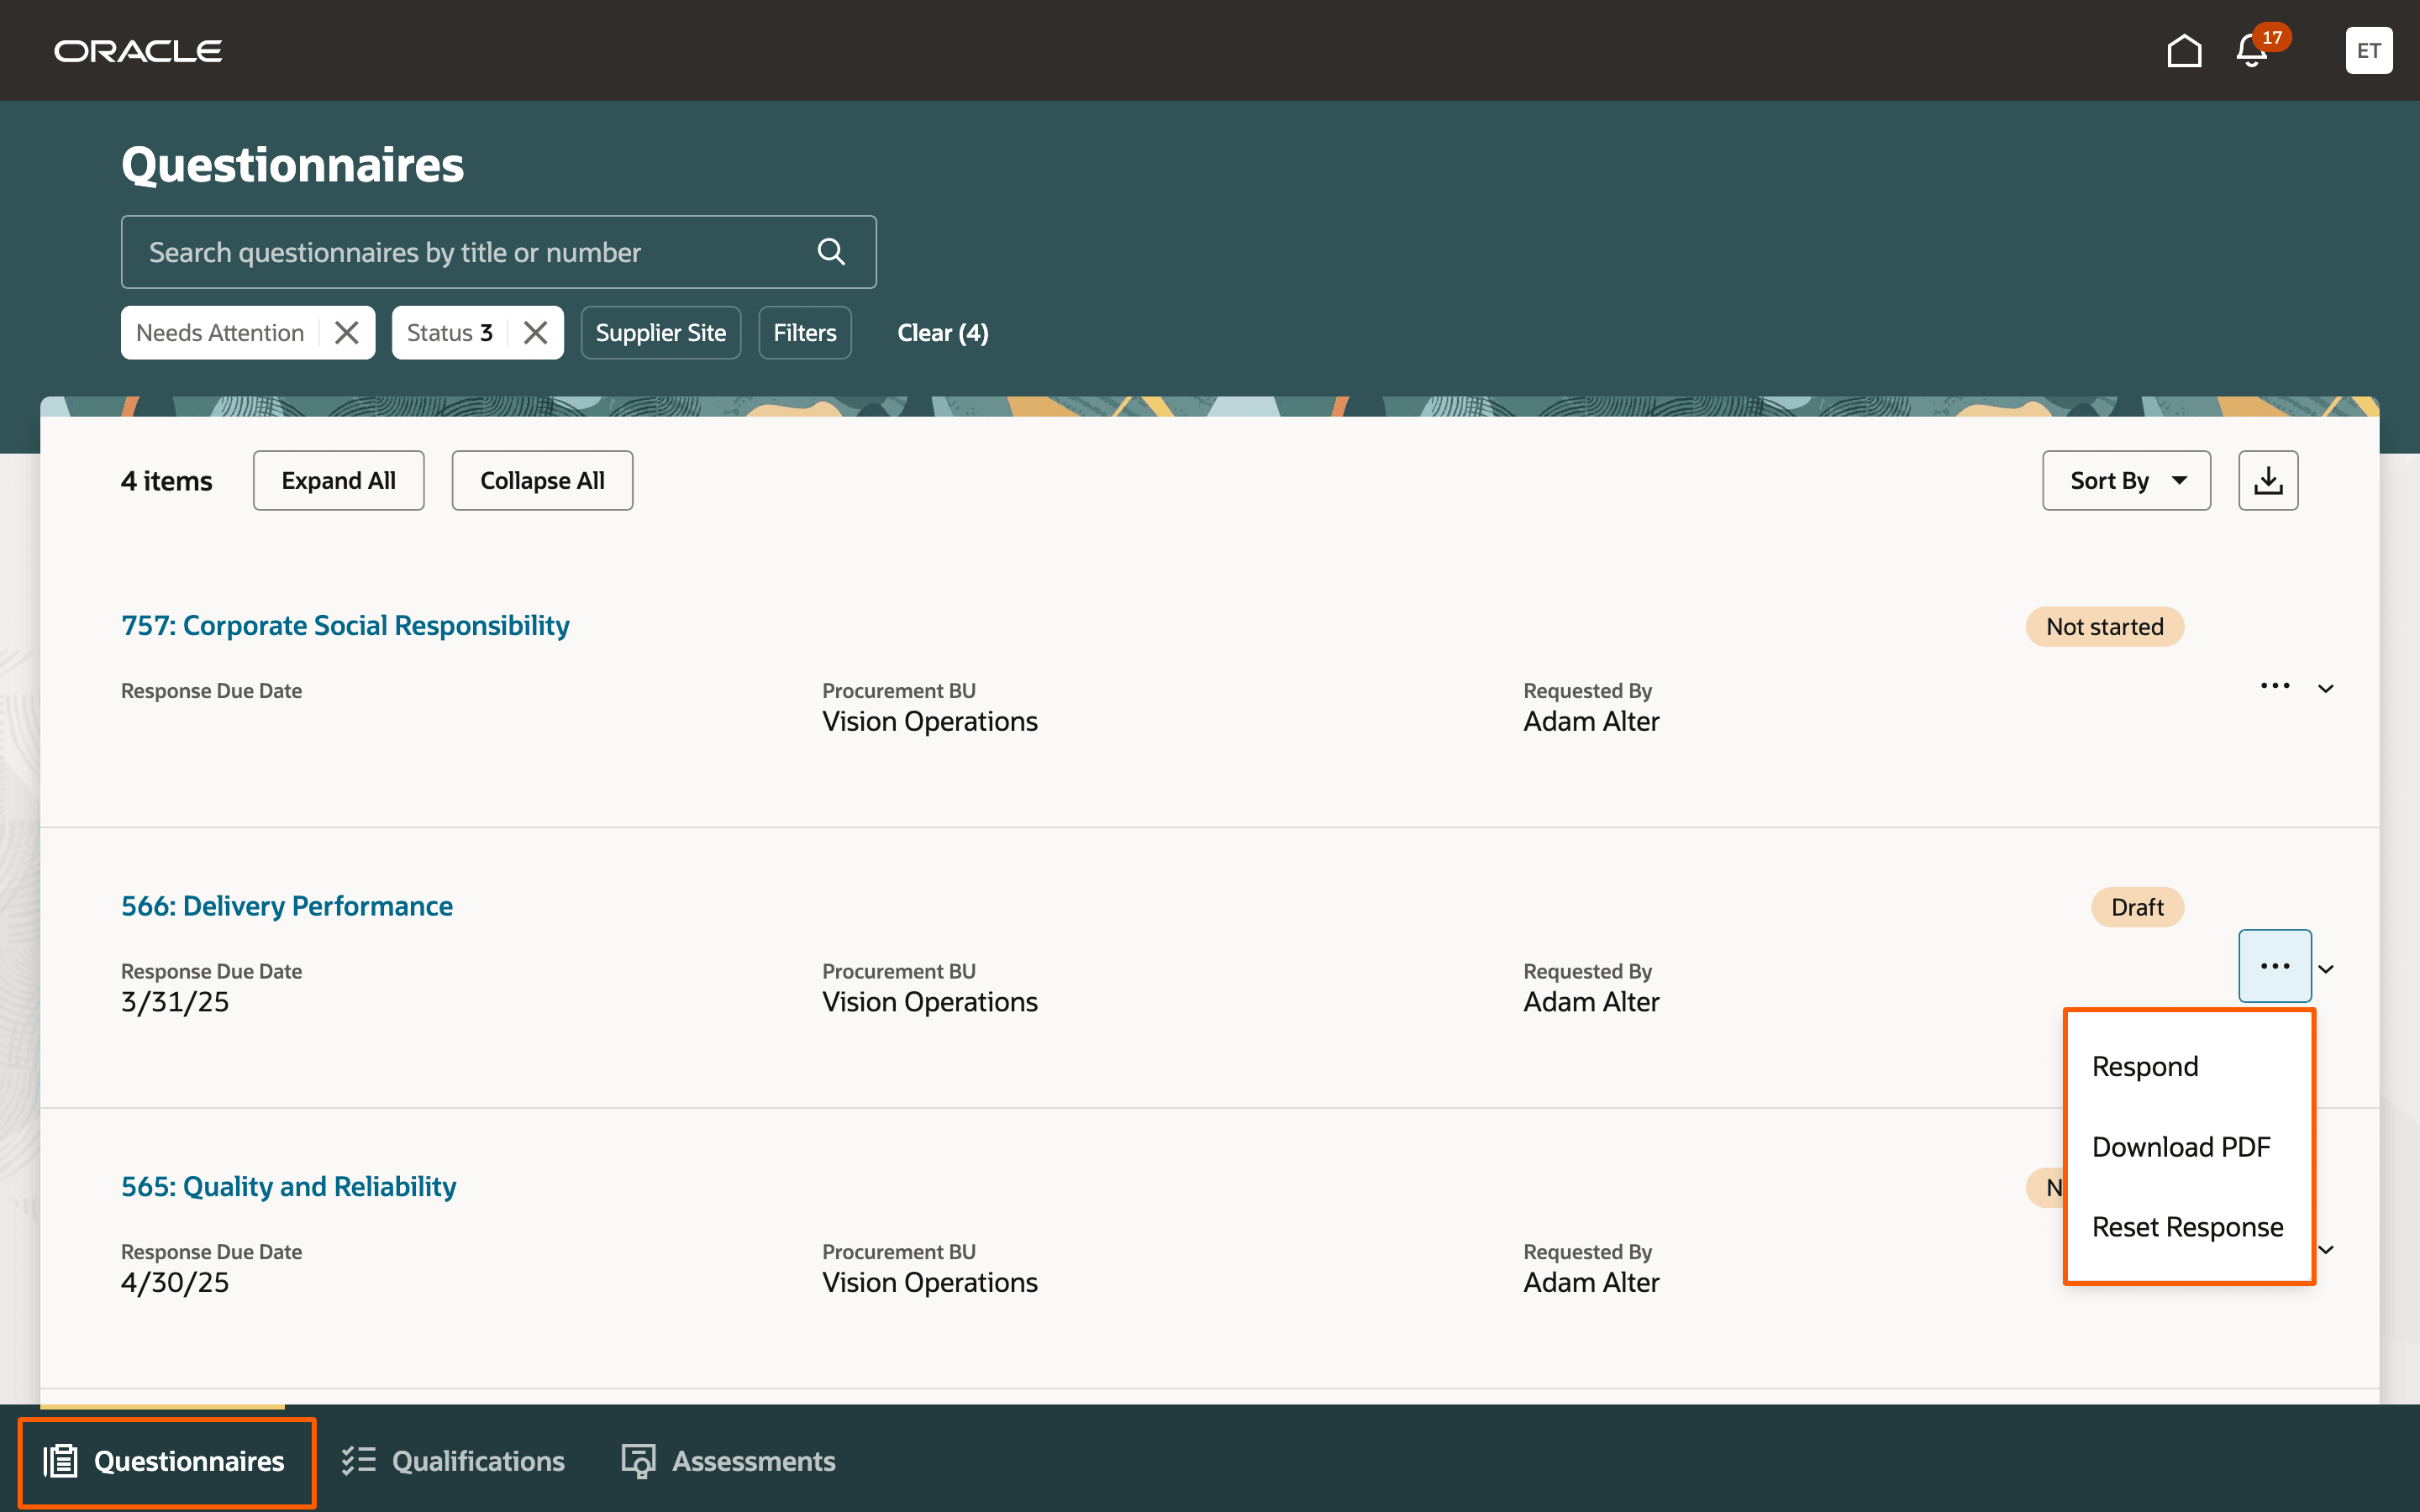
Task: Expand the Quality and Reliability row
Action: click(2326, 1250)
